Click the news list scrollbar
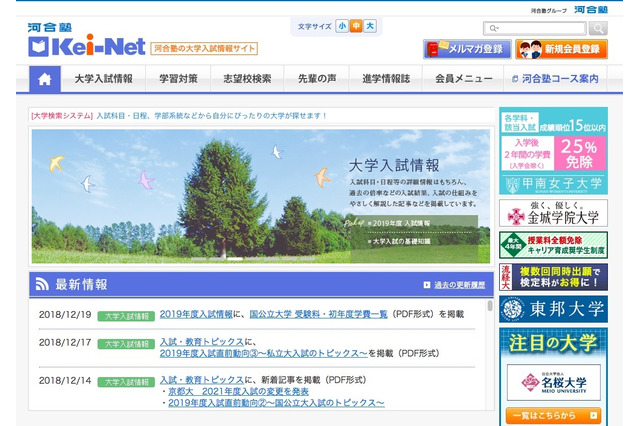The image size is (640, 426). [x=490, y=306]
